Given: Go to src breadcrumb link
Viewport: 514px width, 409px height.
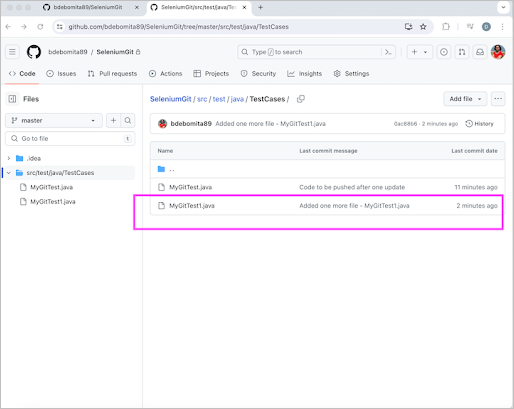Looking at the screenshot, I should pos(202,99).
